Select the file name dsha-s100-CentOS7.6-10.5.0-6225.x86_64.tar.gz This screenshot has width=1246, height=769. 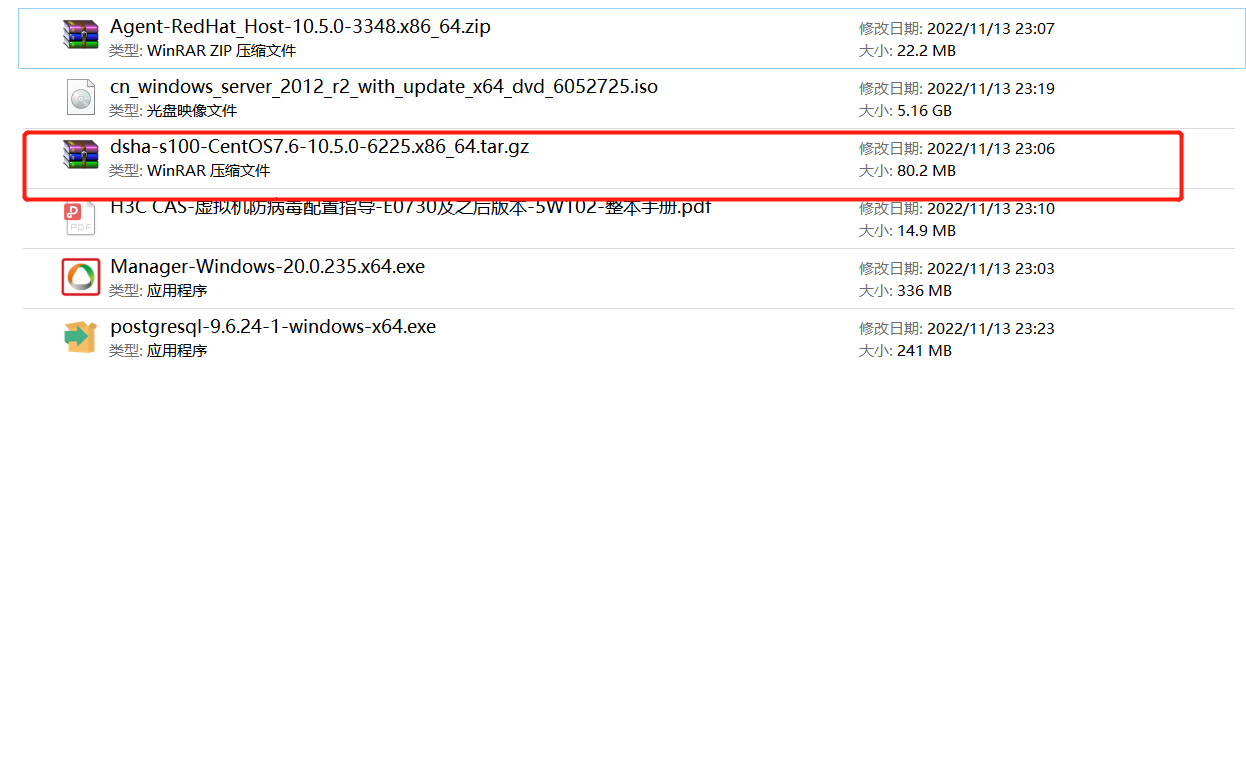click(x=320, y=147)
